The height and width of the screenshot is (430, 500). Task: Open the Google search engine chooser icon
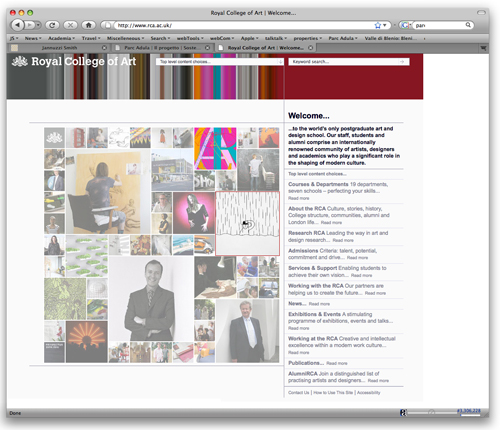(x=405, y=25)
